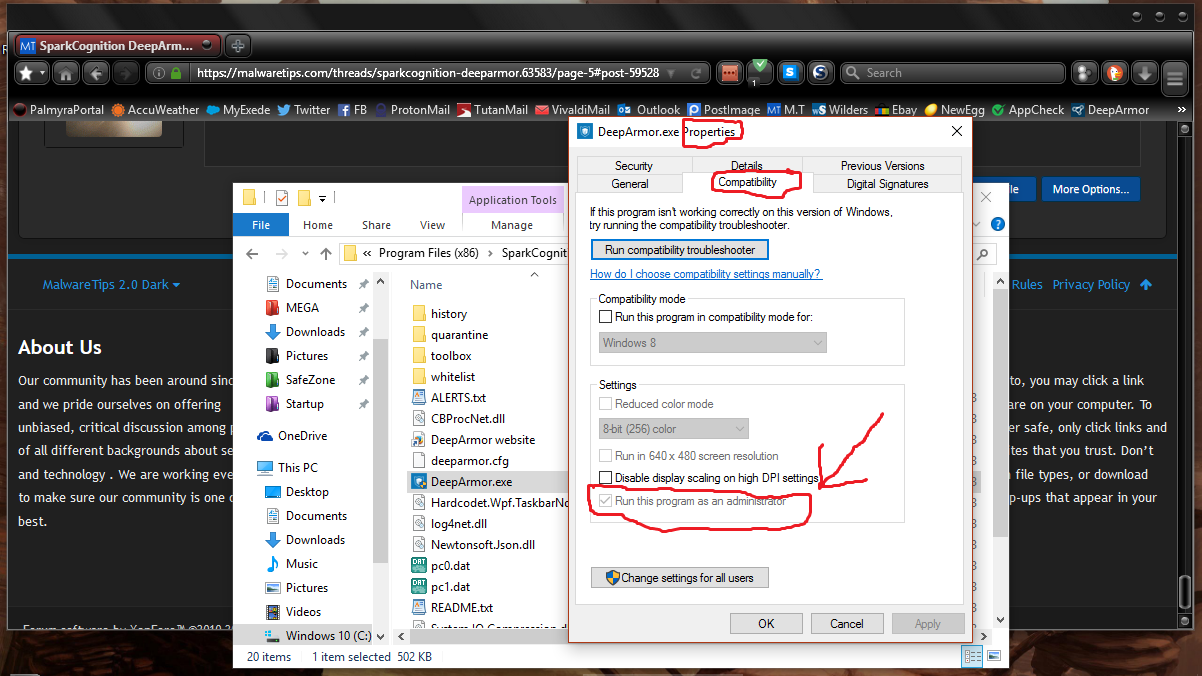The image size is (1202, 676).
Task: Open a new browser tab with the plus button
Action: pos(237,46)
